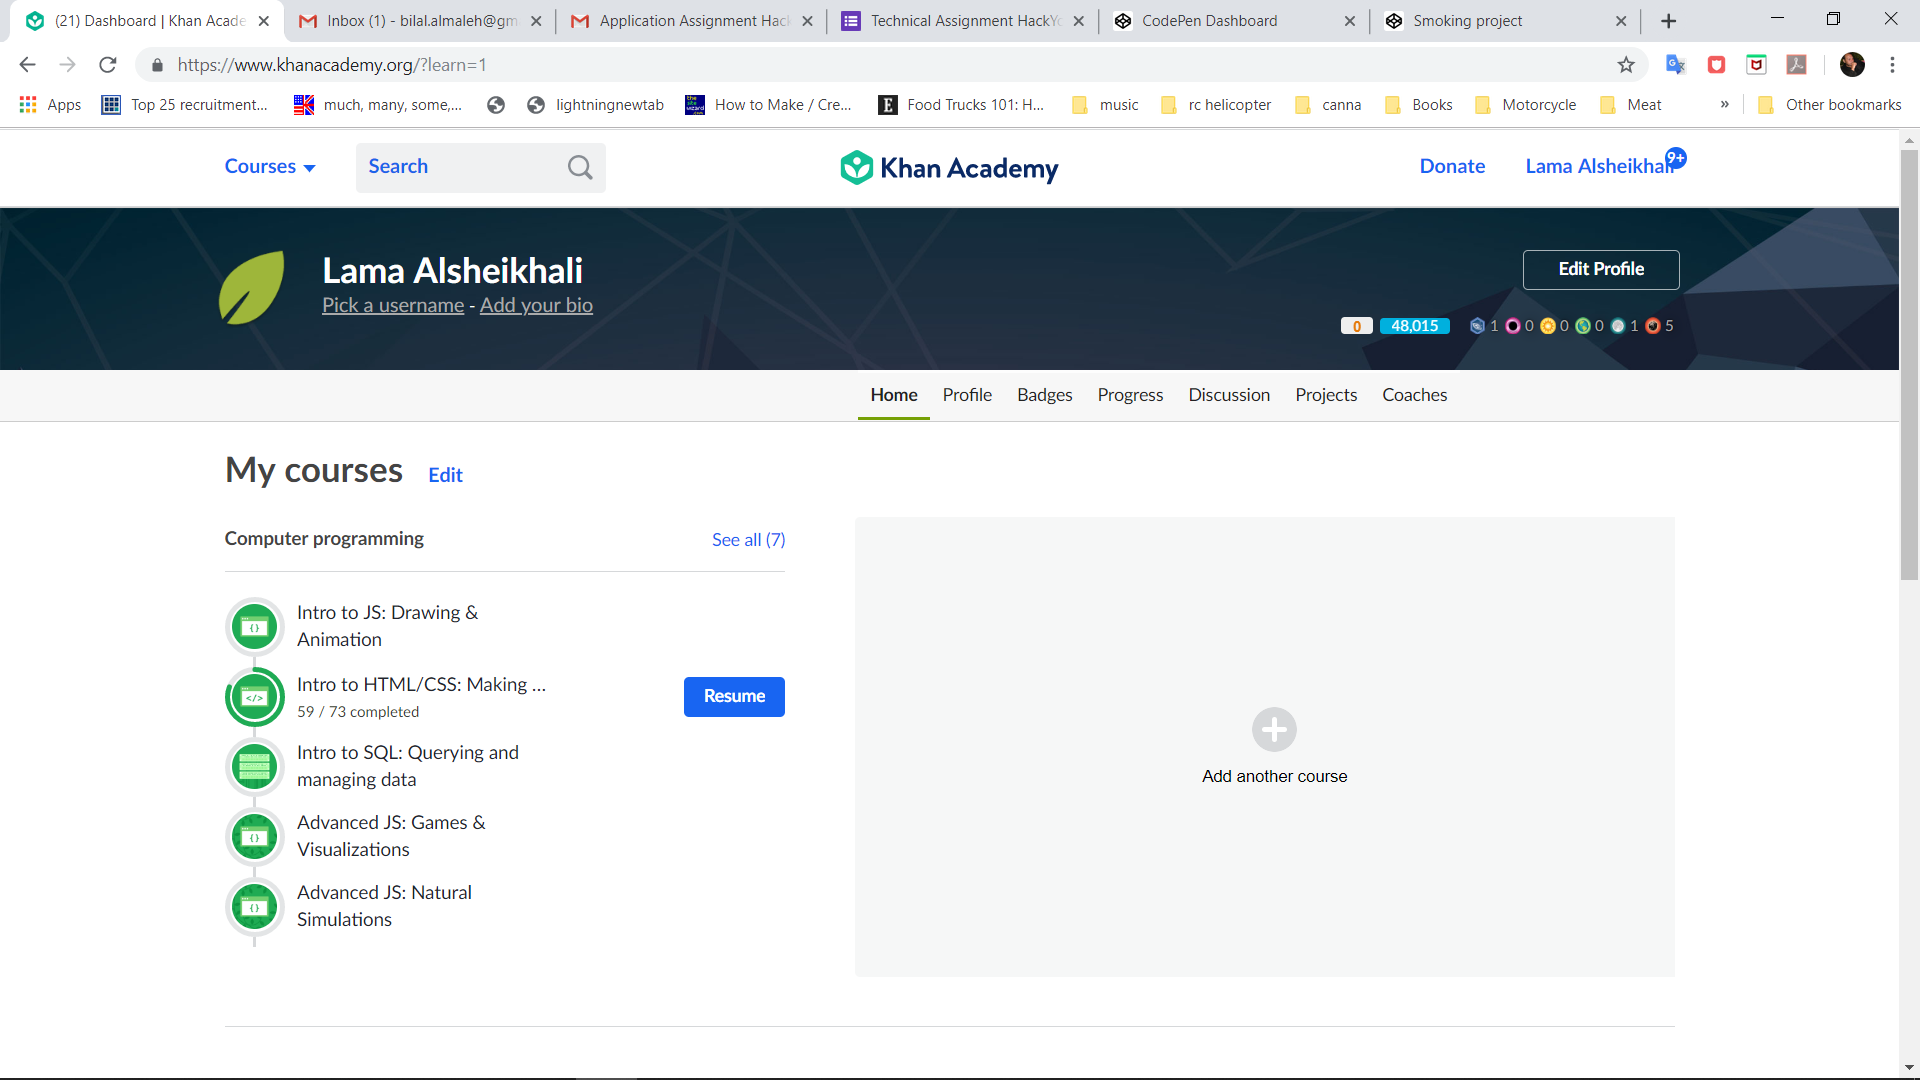Open the Google Translate extension
This screenshot has height=1080, width=1920.
(x=1676, y=65)
